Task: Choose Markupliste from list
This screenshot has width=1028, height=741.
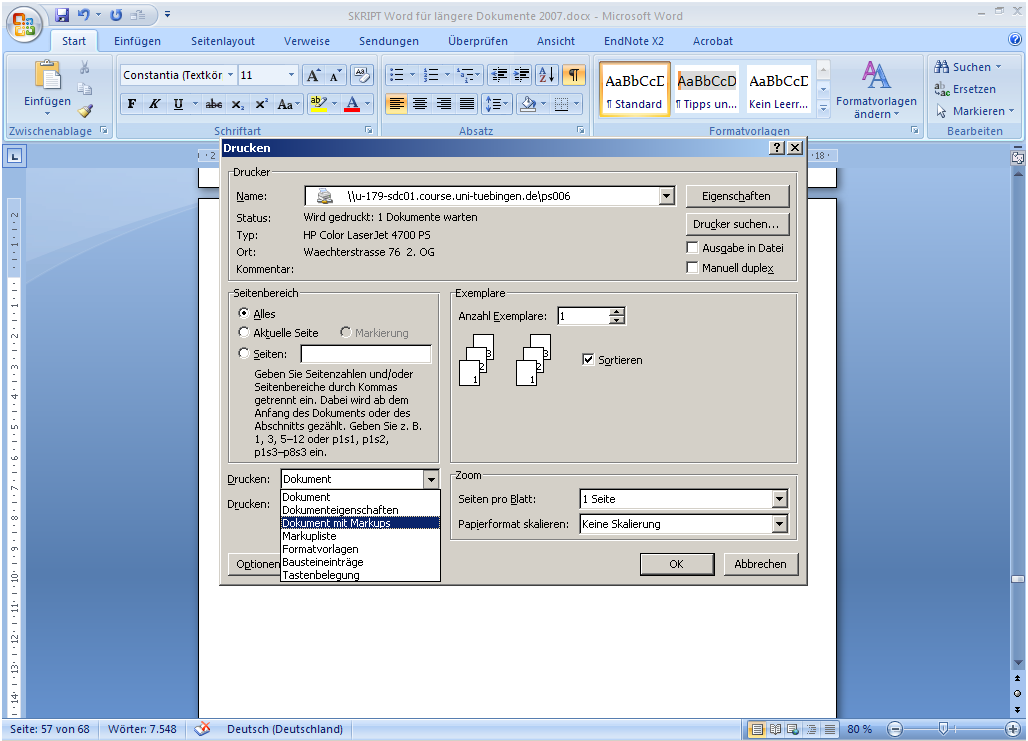Action: click(360, 536)
